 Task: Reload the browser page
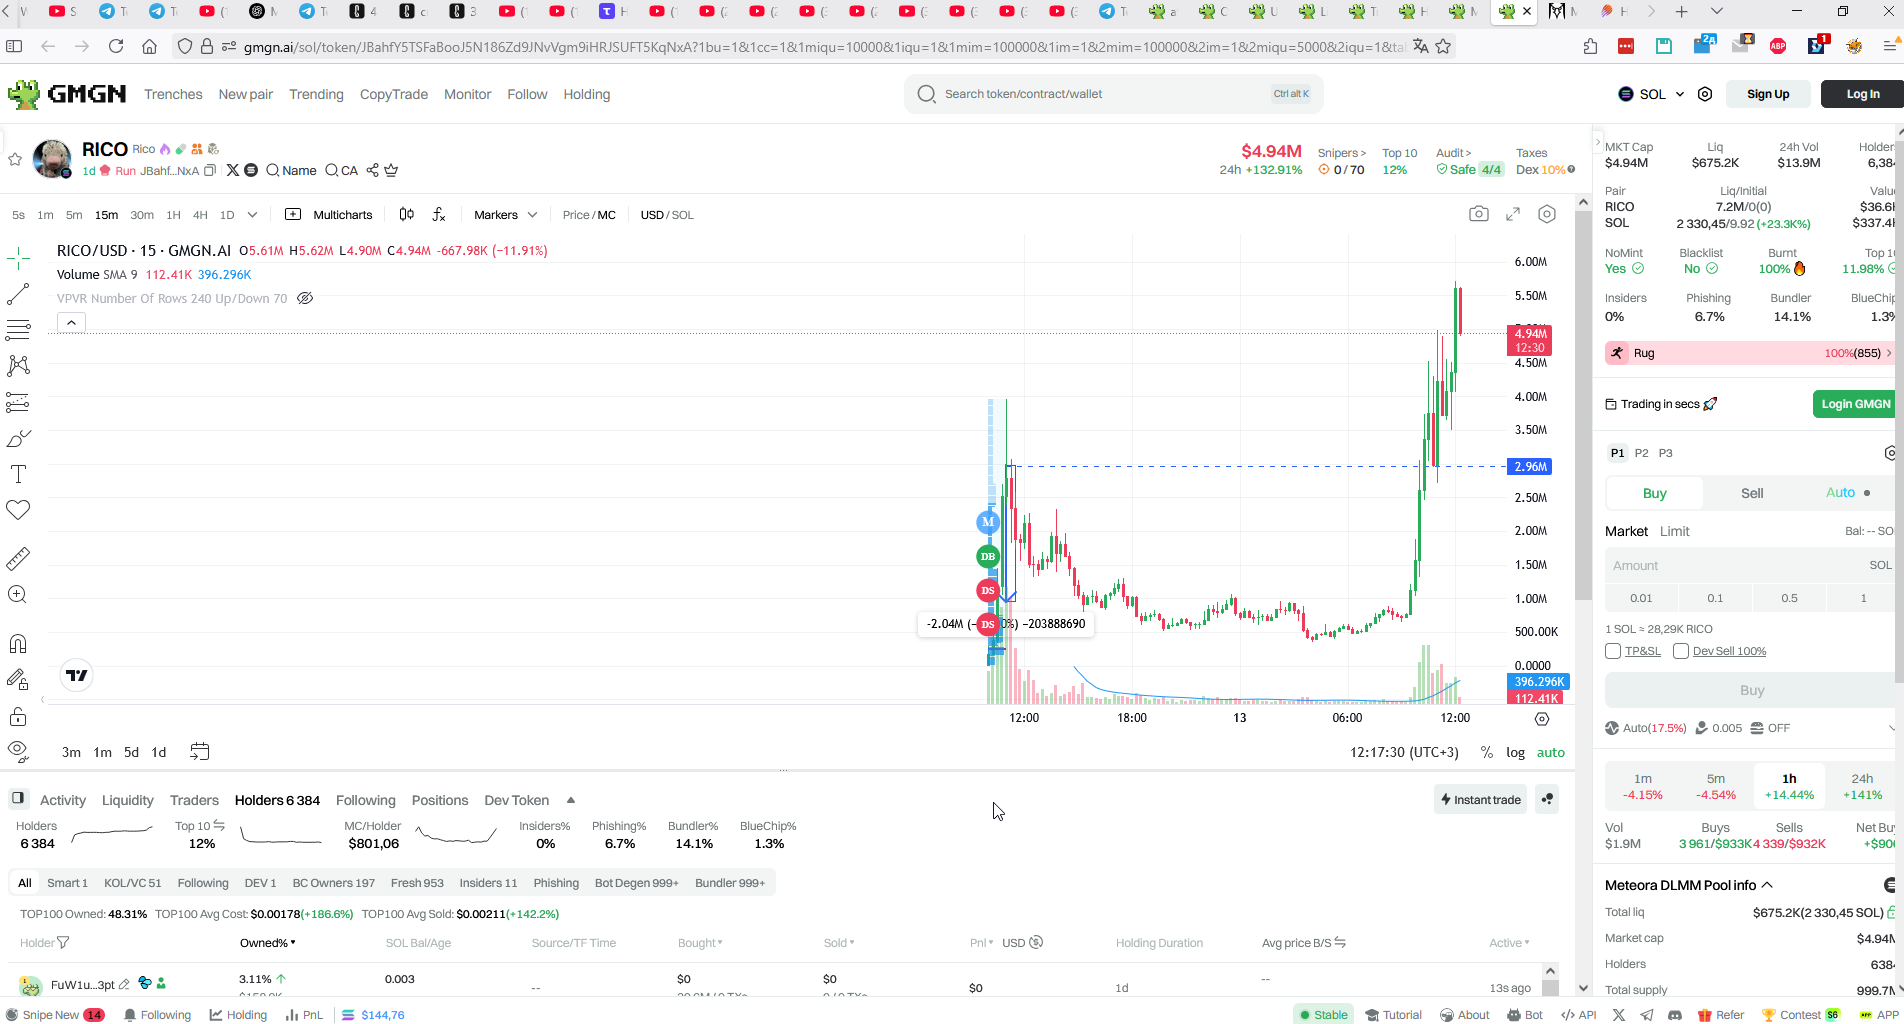116,46
